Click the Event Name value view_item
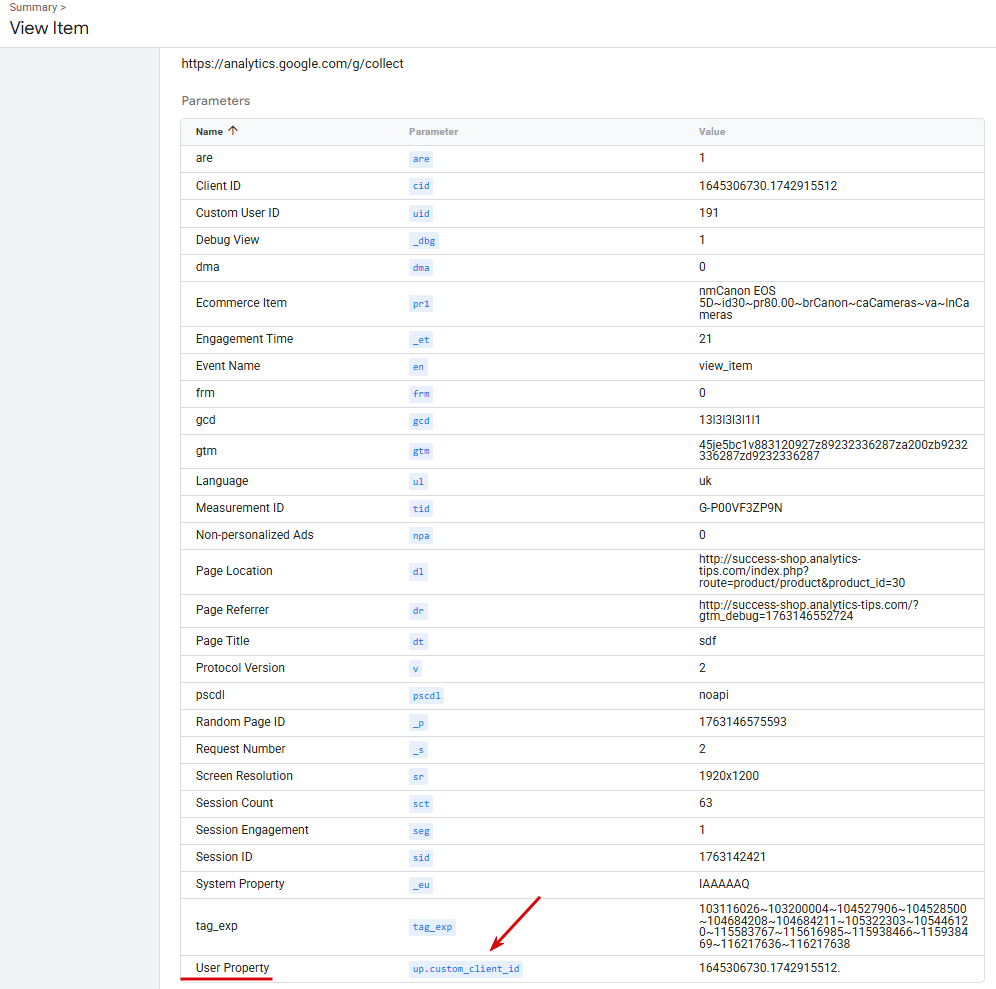 725,366
